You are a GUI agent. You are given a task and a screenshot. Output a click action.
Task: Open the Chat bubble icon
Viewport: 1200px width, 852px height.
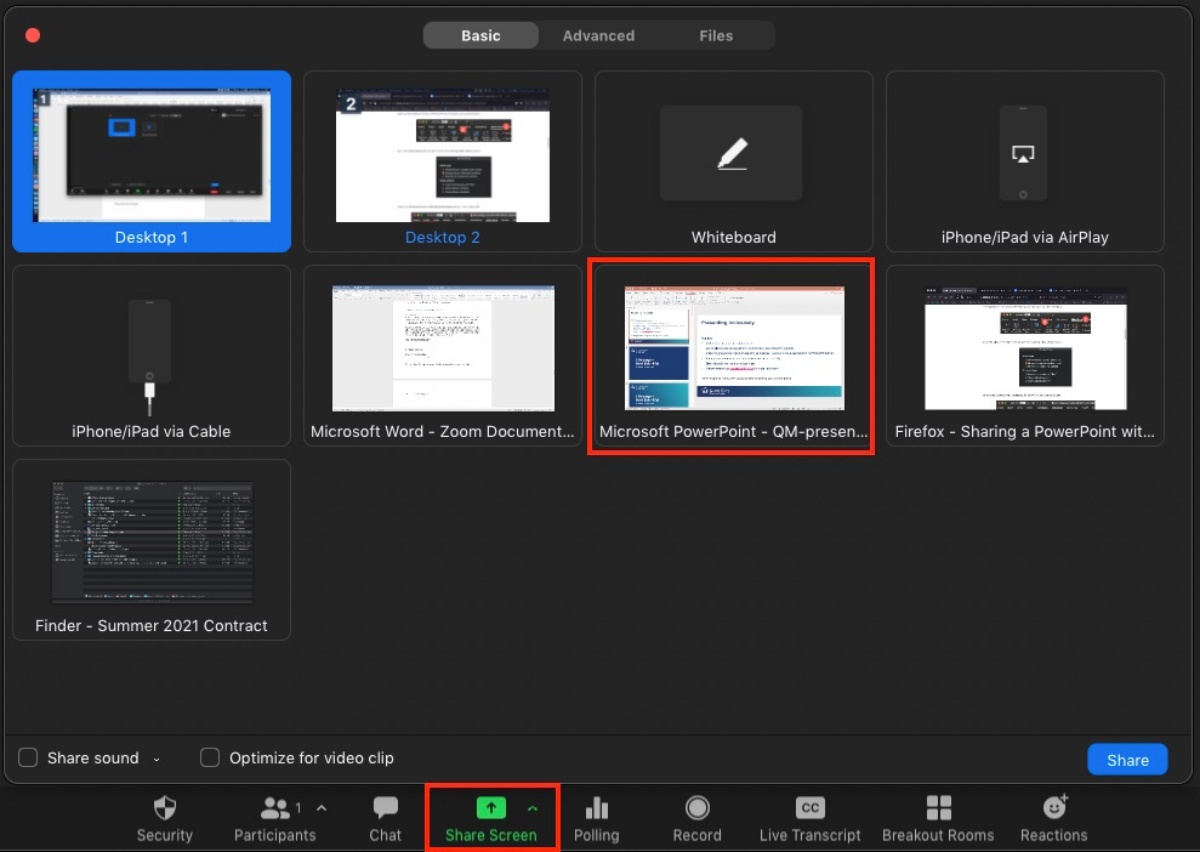tap(385, 808)
